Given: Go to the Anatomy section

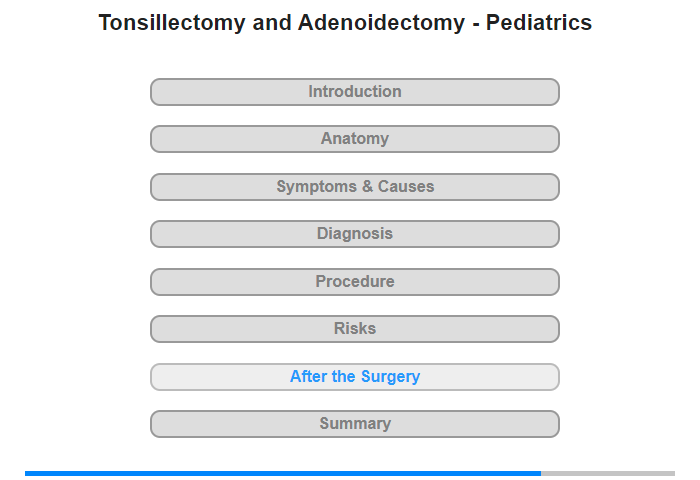Looking at the screenshot, I should pyautogui.click(x=355, y=139).
